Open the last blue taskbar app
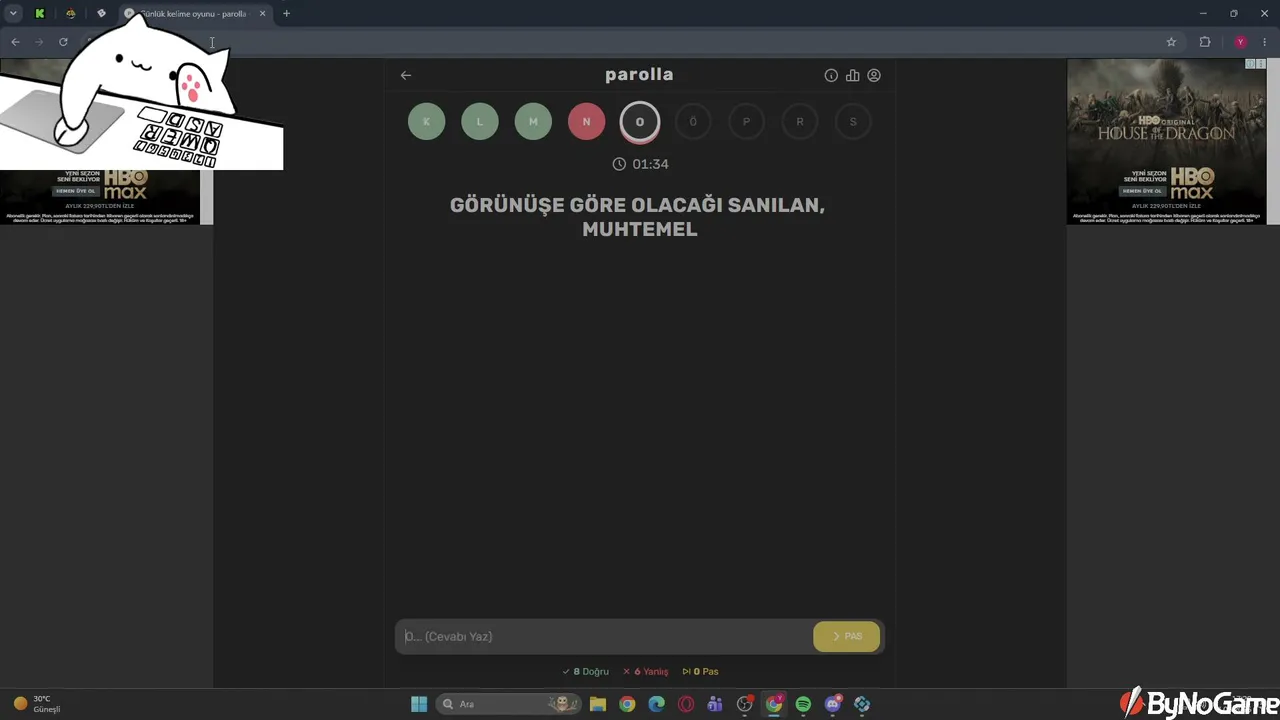 (862, 704)
